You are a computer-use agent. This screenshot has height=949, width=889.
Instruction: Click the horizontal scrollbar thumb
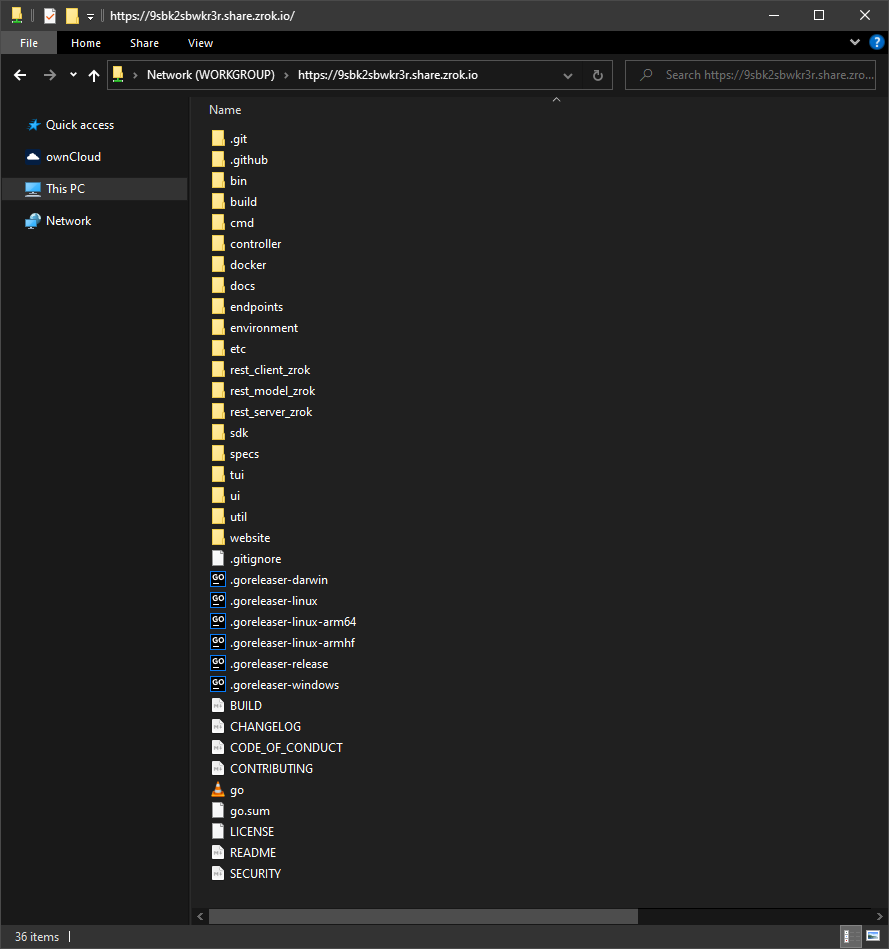[x=423, y=916]
